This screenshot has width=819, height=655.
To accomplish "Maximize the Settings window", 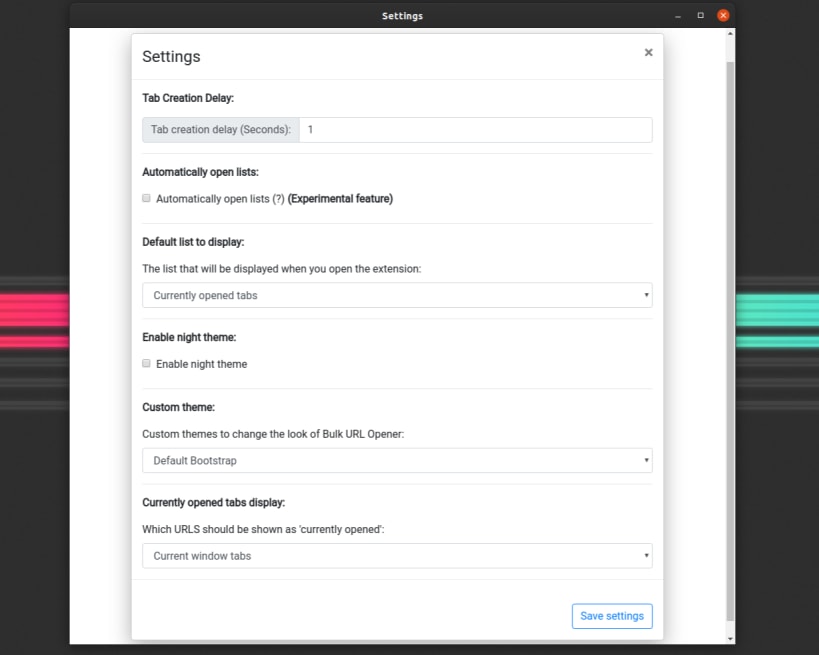I will (700, 16).
